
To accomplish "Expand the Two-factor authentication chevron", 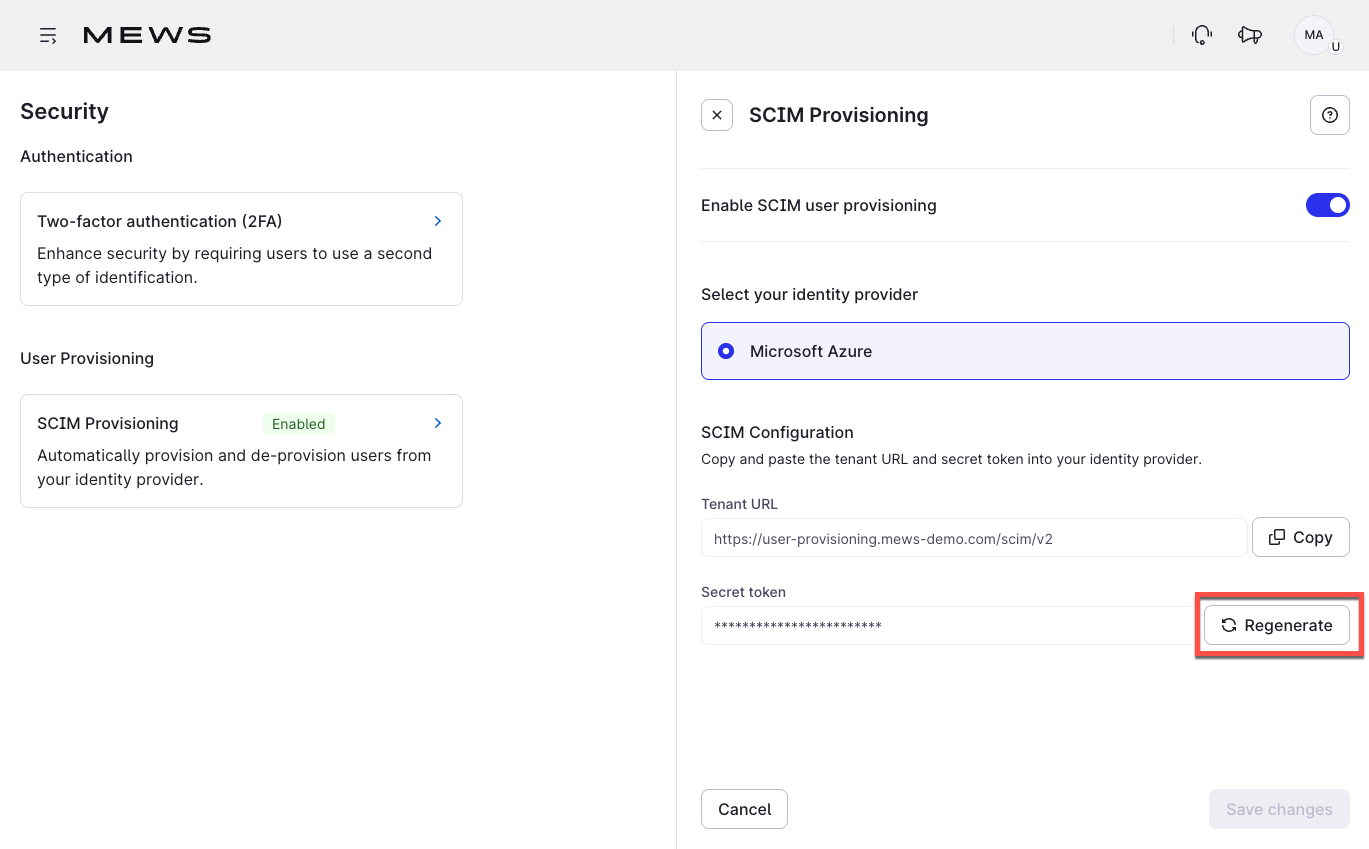I will [438, 221].
